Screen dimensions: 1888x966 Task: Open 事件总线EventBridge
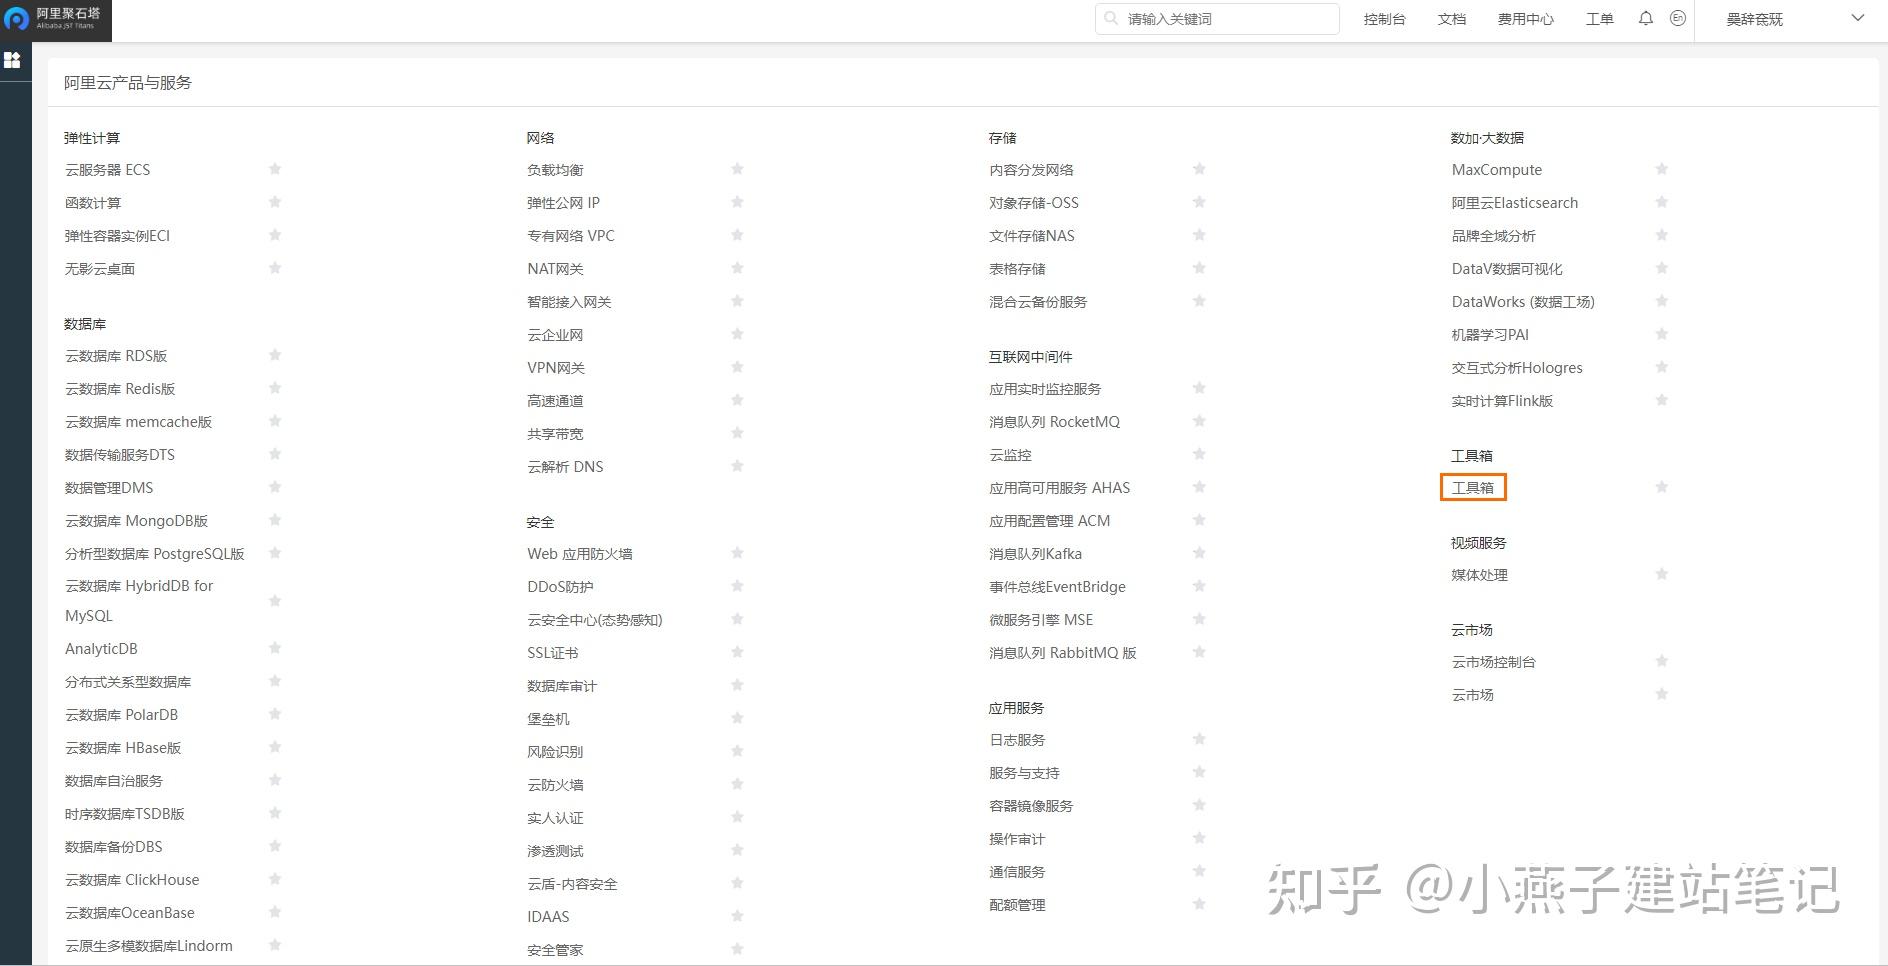coord(1057,587)
